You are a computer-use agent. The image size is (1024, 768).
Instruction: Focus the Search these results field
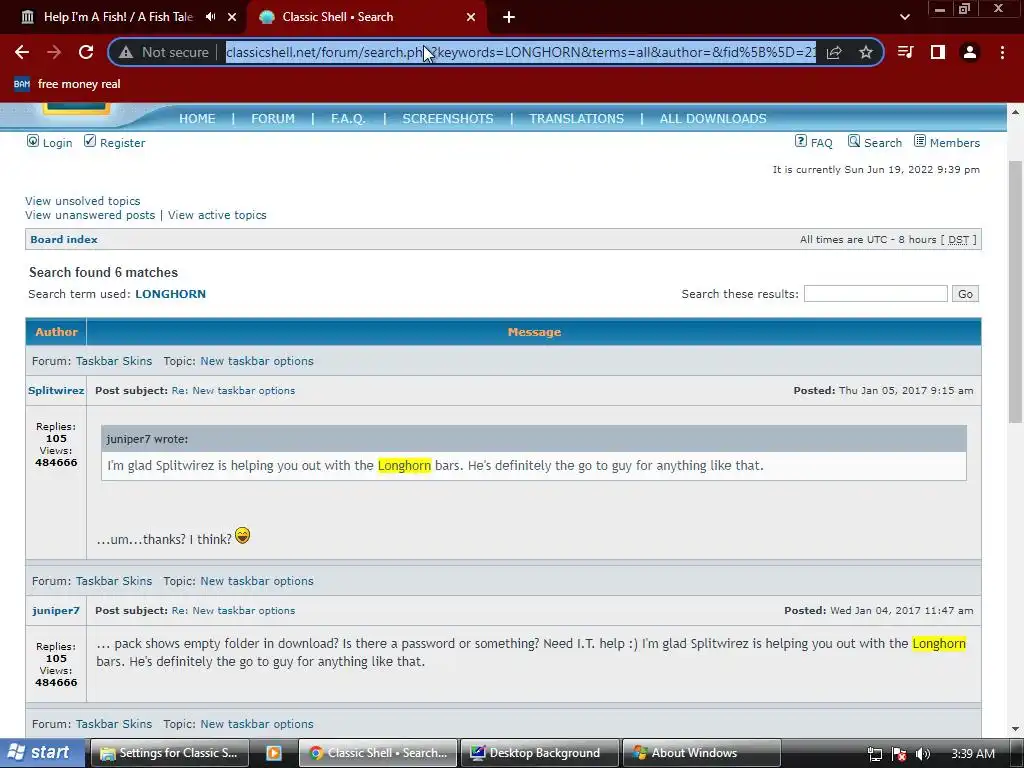(x=875, y=294)
